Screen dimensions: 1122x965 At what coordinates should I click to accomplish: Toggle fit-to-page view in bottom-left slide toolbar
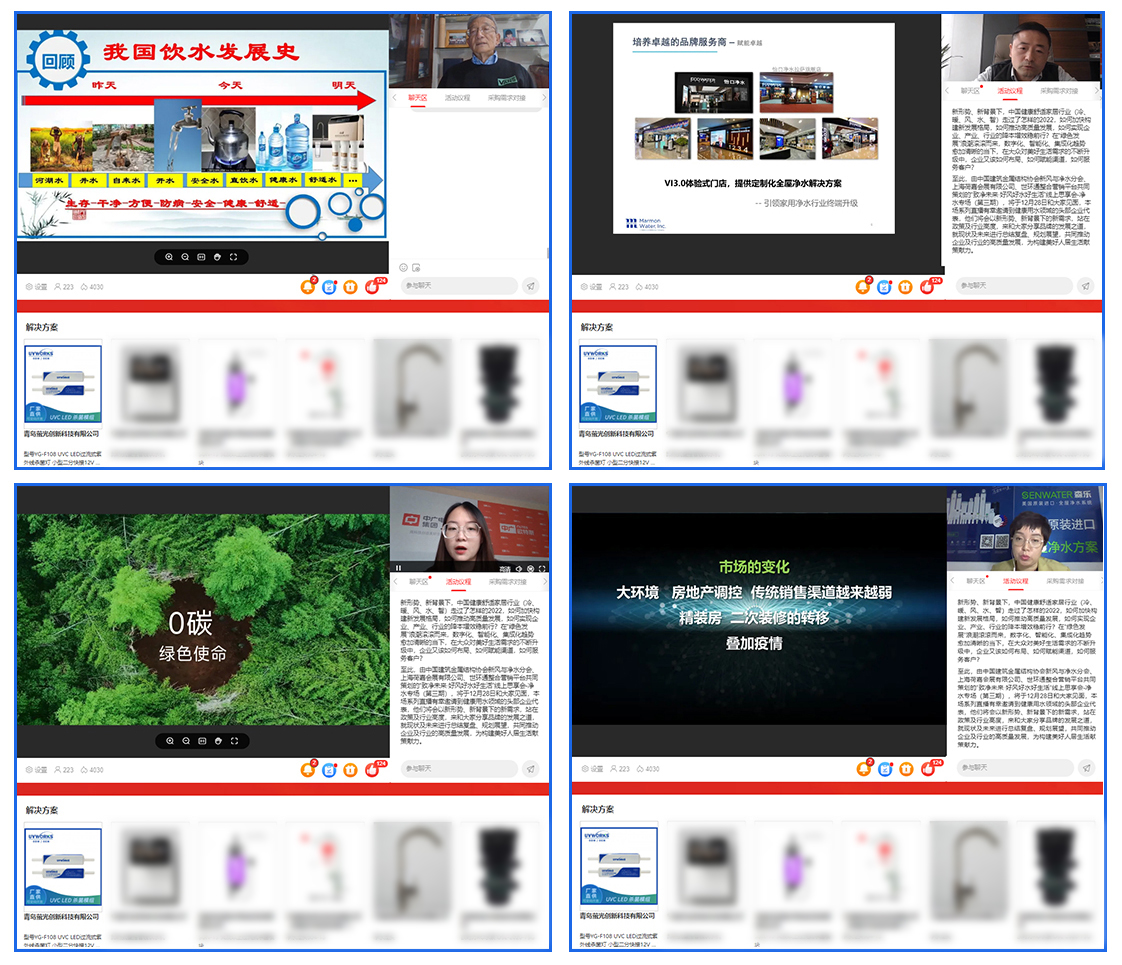202,741
